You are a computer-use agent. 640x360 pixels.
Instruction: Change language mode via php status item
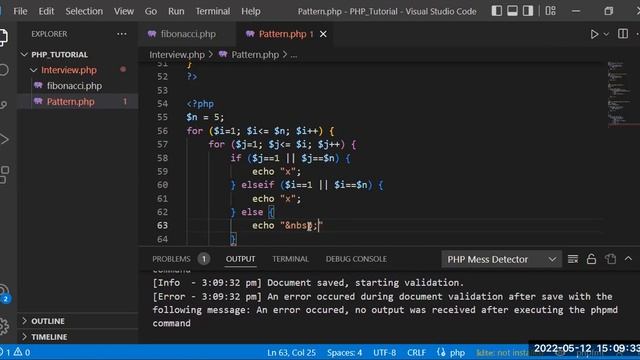click(x=457, y=353)
